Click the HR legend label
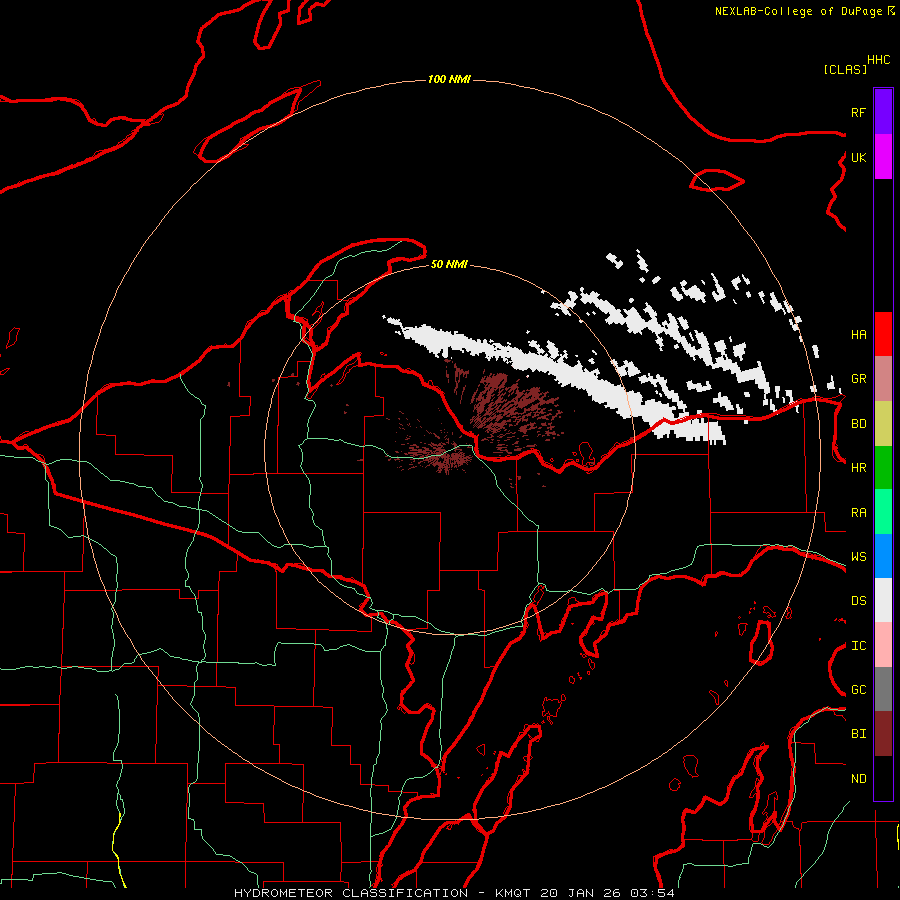This screenshot has width=900, height=900. tap(858, 468)
